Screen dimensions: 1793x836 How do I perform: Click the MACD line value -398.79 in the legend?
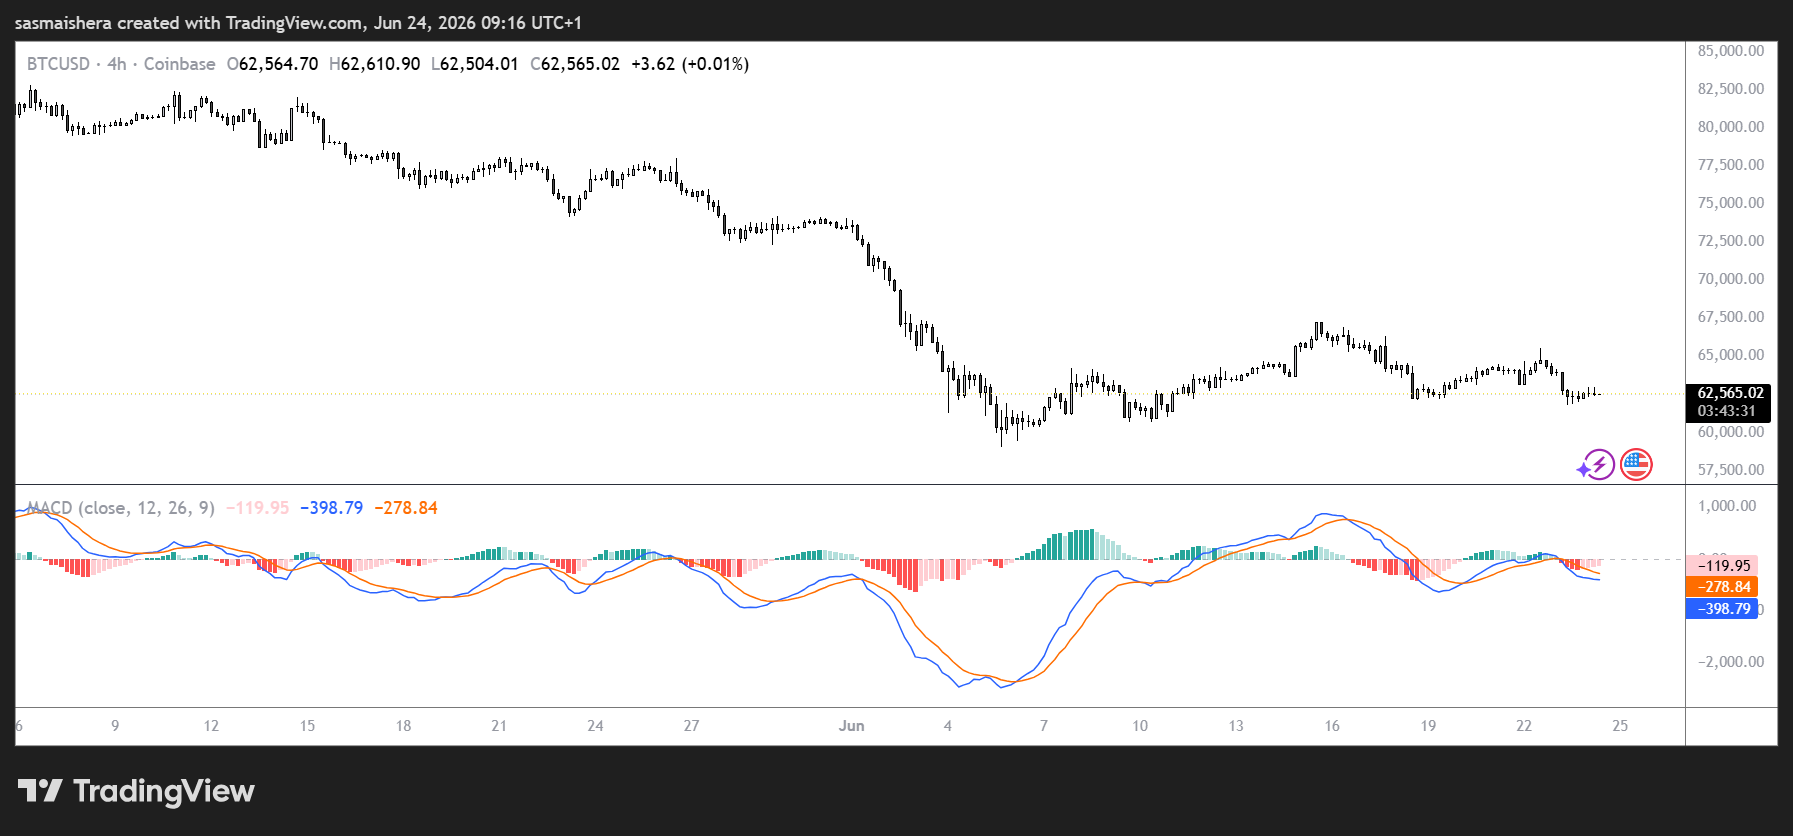331,508
